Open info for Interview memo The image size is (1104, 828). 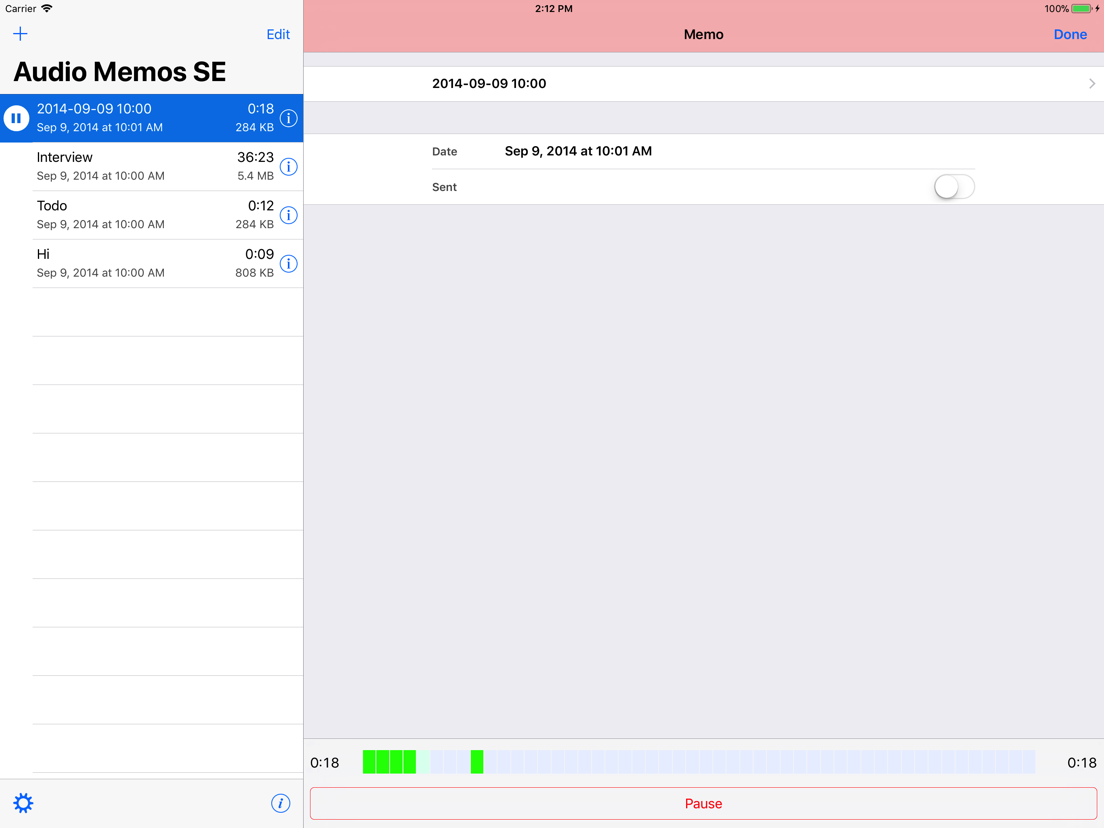[289, 167]
